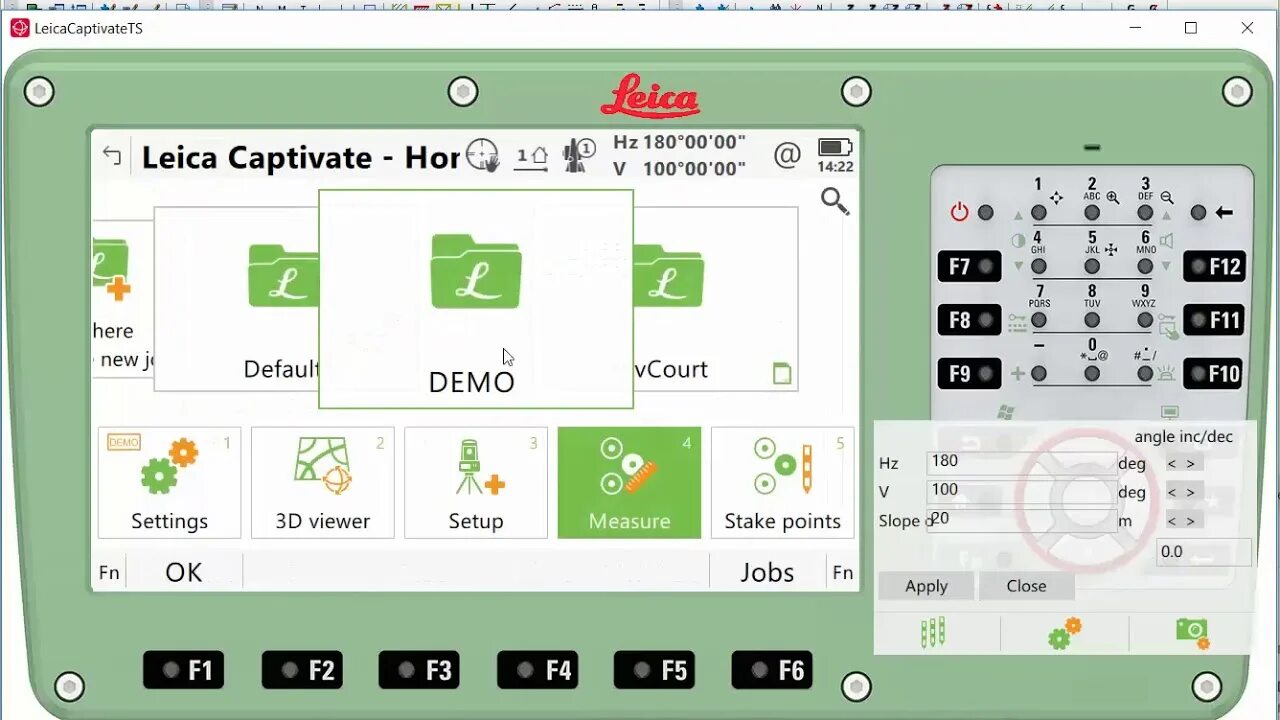Tap keypad key 0
Image resolution: width=1280 pixels, height=720 pixels.
(1092, 373)
